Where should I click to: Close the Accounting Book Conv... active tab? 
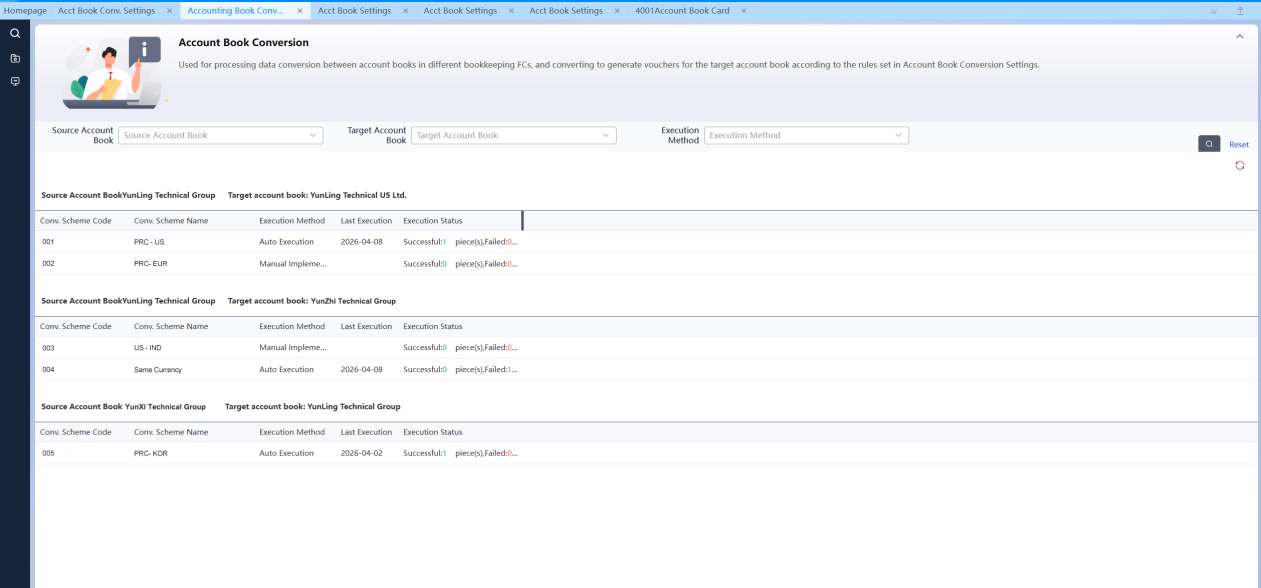[x=300, y=11]
